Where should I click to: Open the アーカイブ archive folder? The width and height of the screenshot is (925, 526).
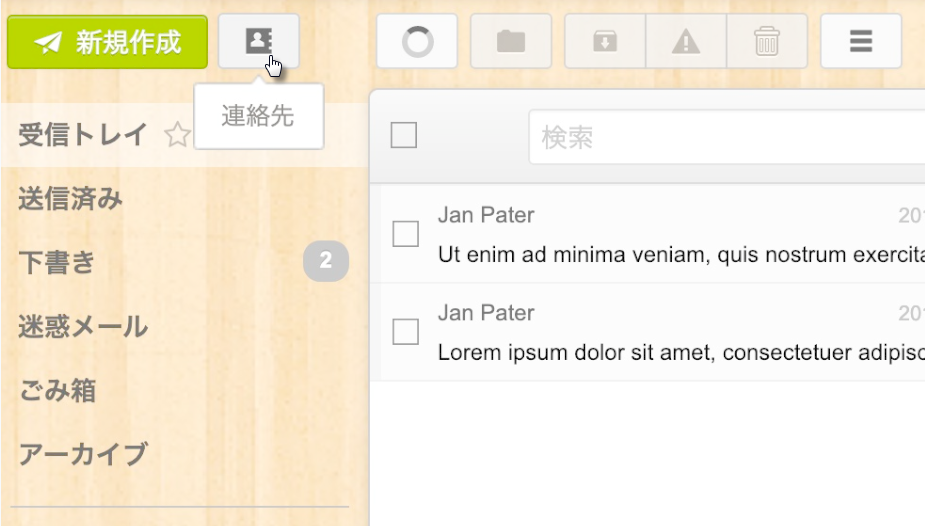pyautogui.click(x=83, y=453)
